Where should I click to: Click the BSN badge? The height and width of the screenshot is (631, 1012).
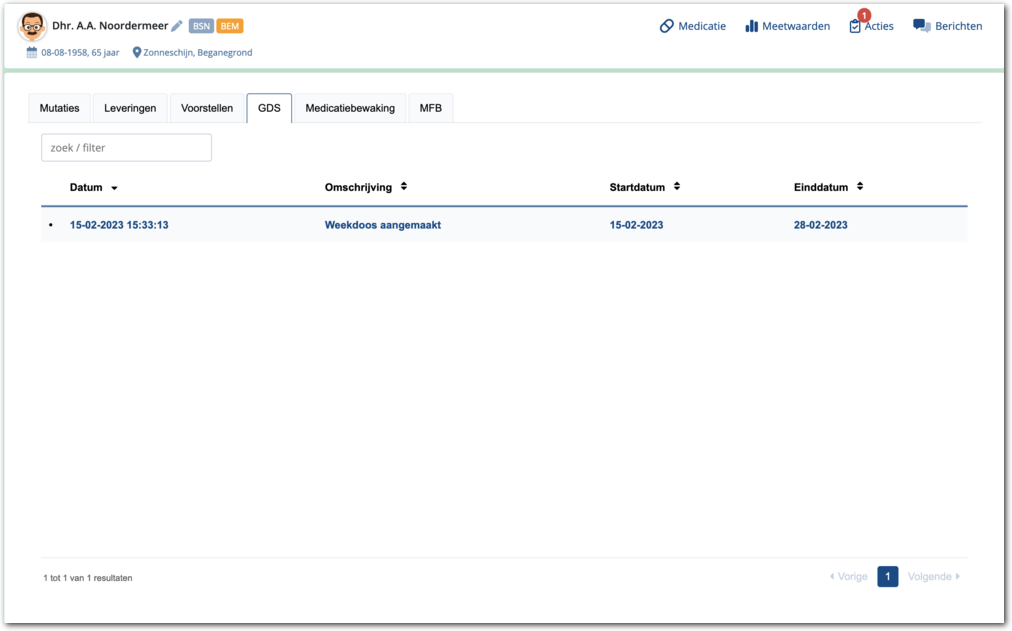[201, 26]
